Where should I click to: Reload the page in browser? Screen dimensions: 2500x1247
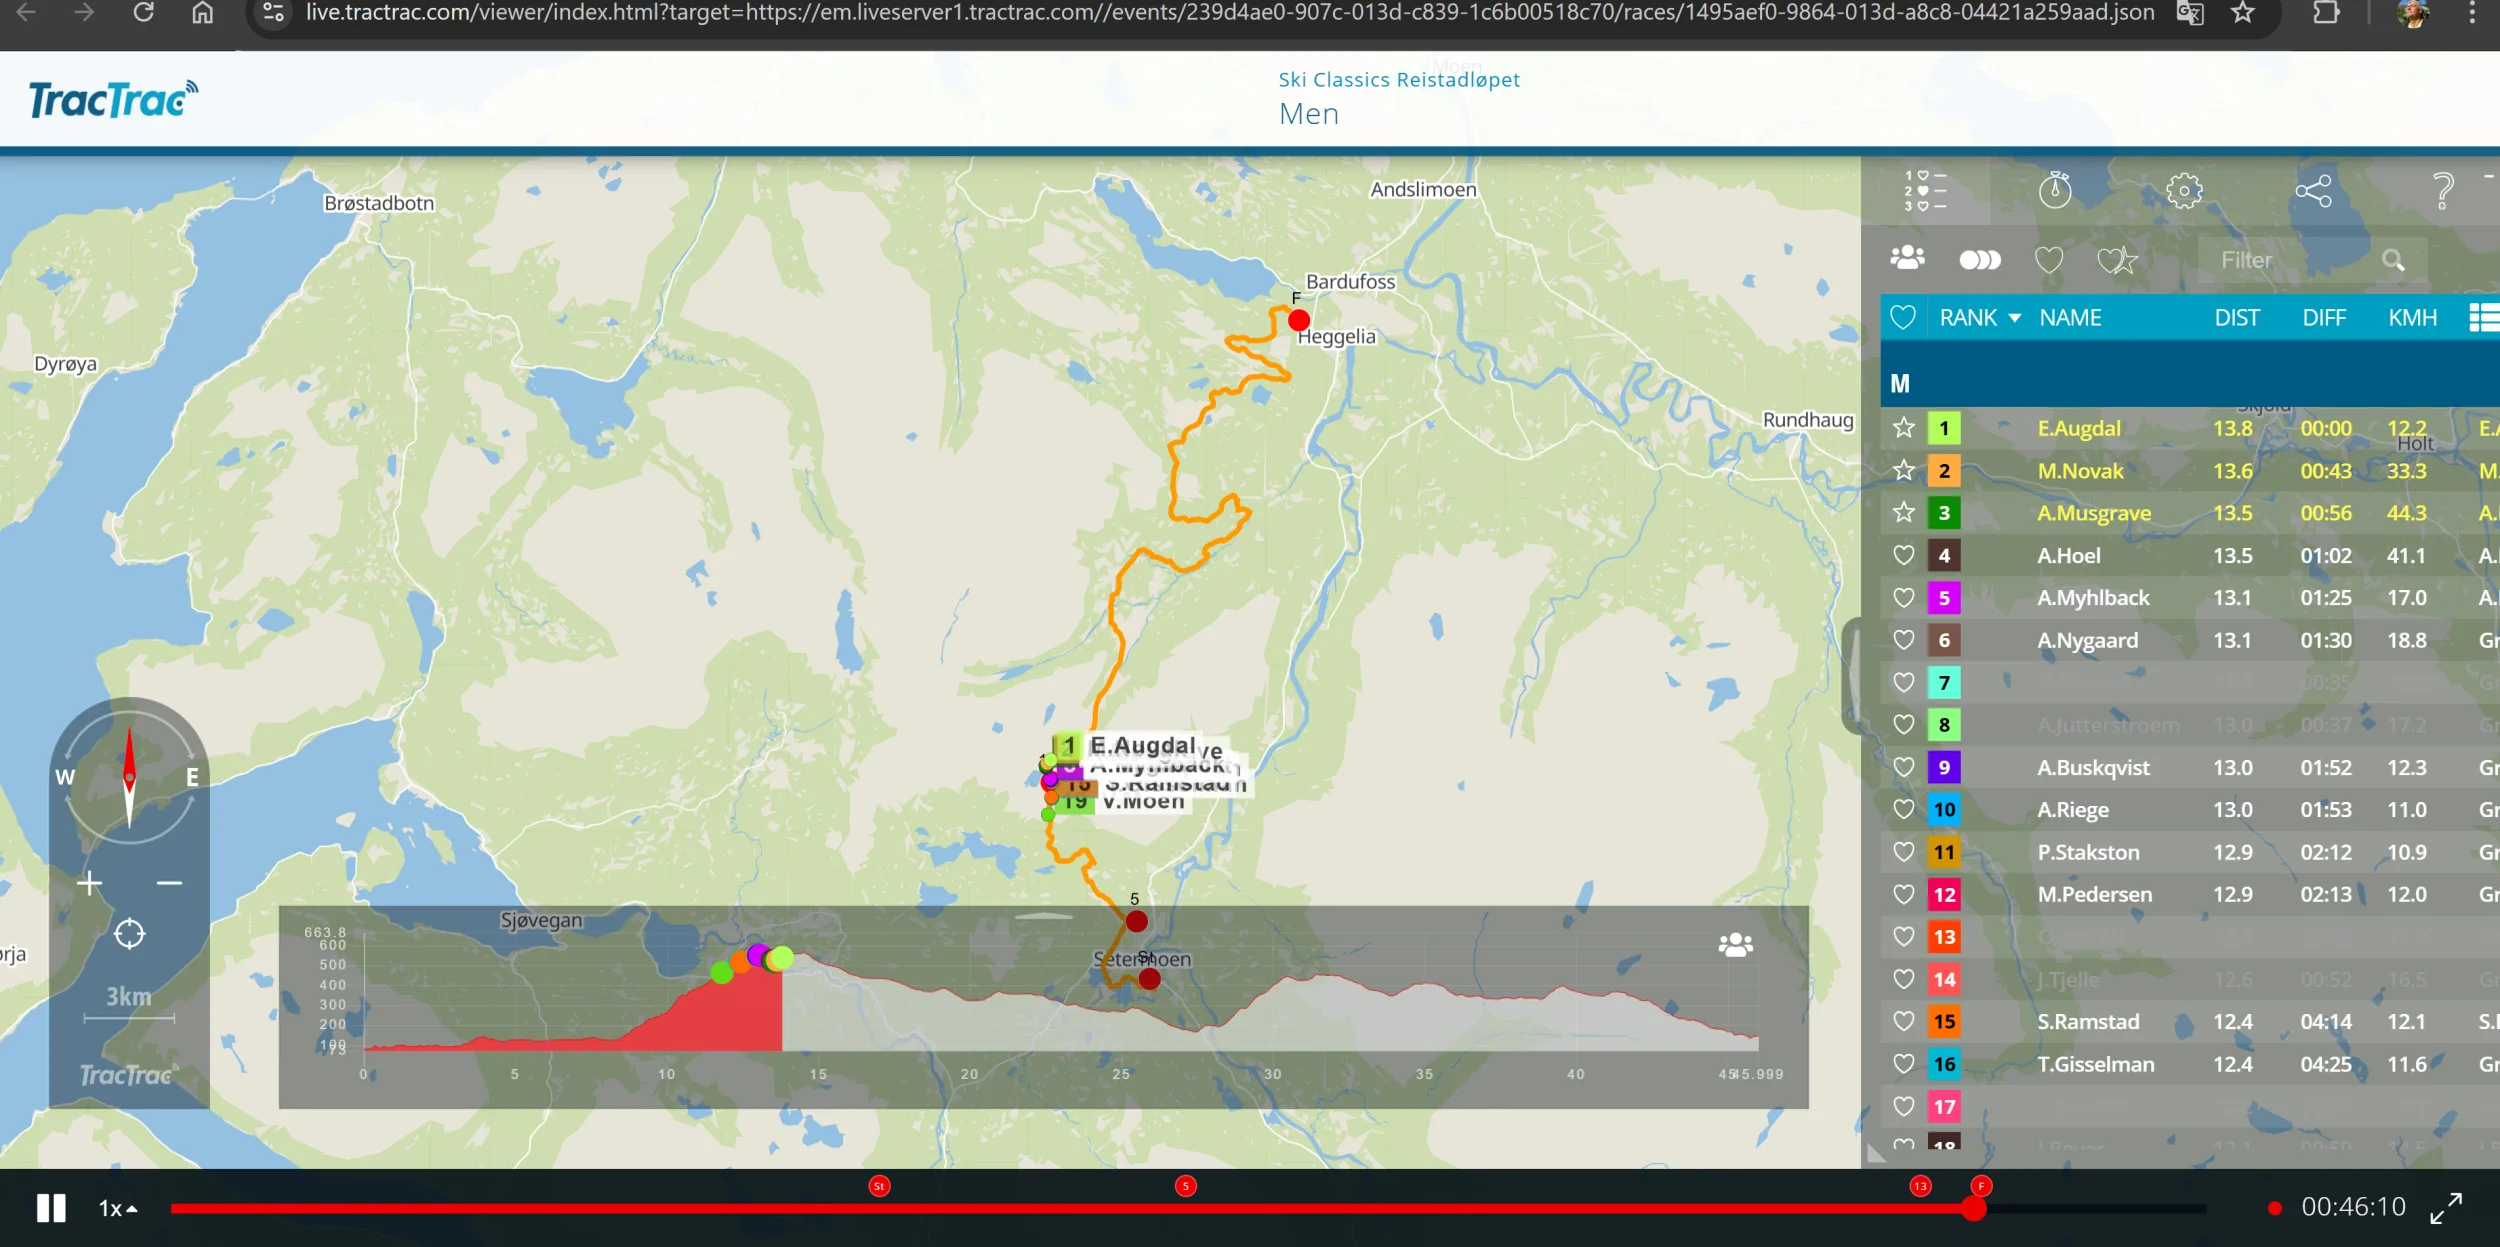(x=143, y=13)
